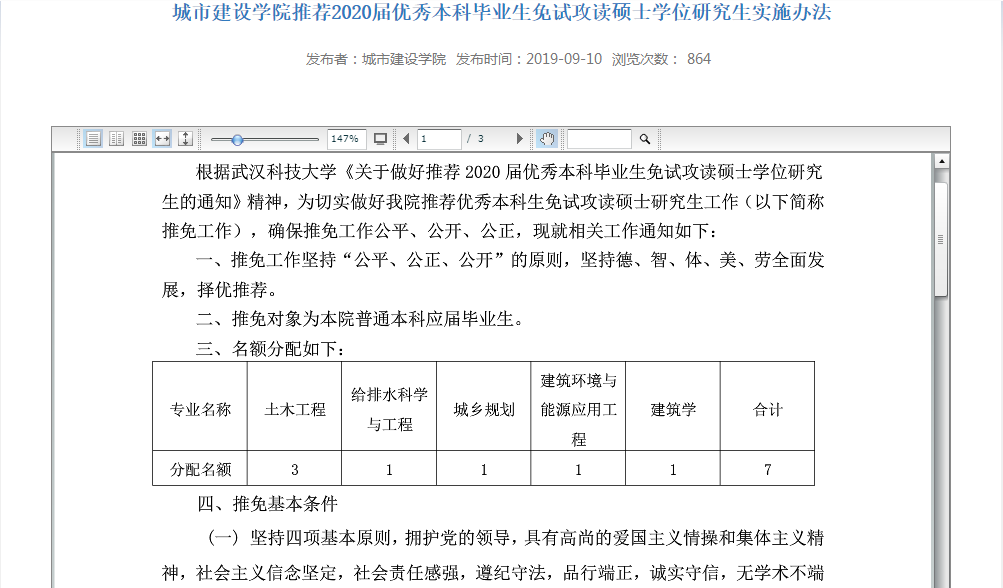Toggle fit-to-height mode
Screen dimensions: 1003x588
185,139
